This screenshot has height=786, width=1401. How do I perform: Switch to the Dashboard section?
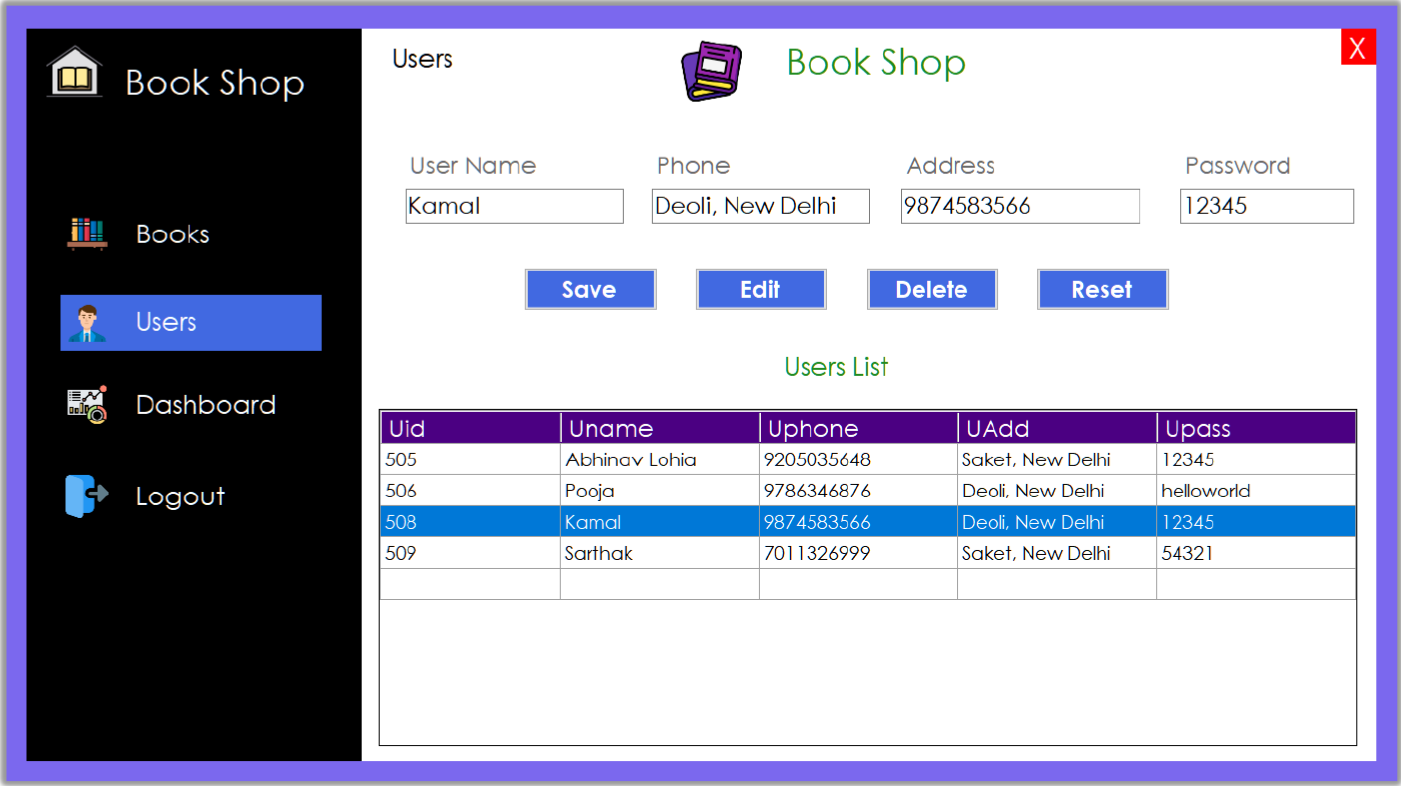(x=205, y=404)
